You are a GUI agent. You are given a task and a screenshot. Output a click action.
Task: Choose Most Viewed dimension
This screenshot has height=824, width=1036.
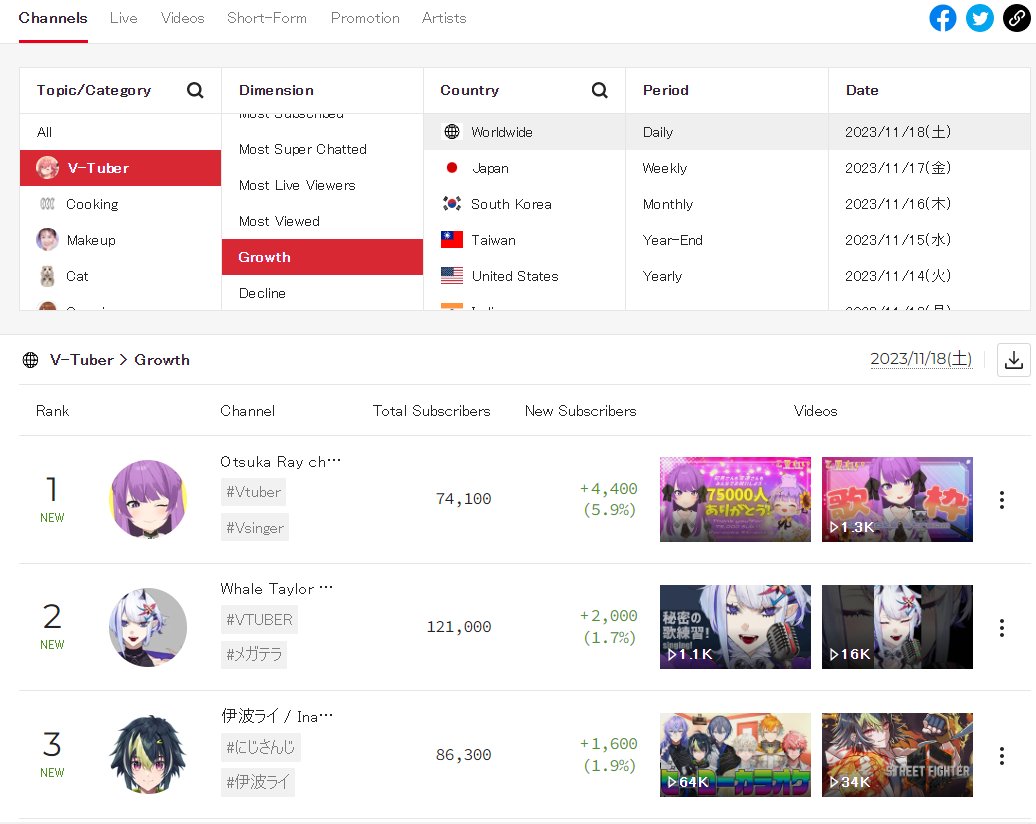tap(322, 221)
